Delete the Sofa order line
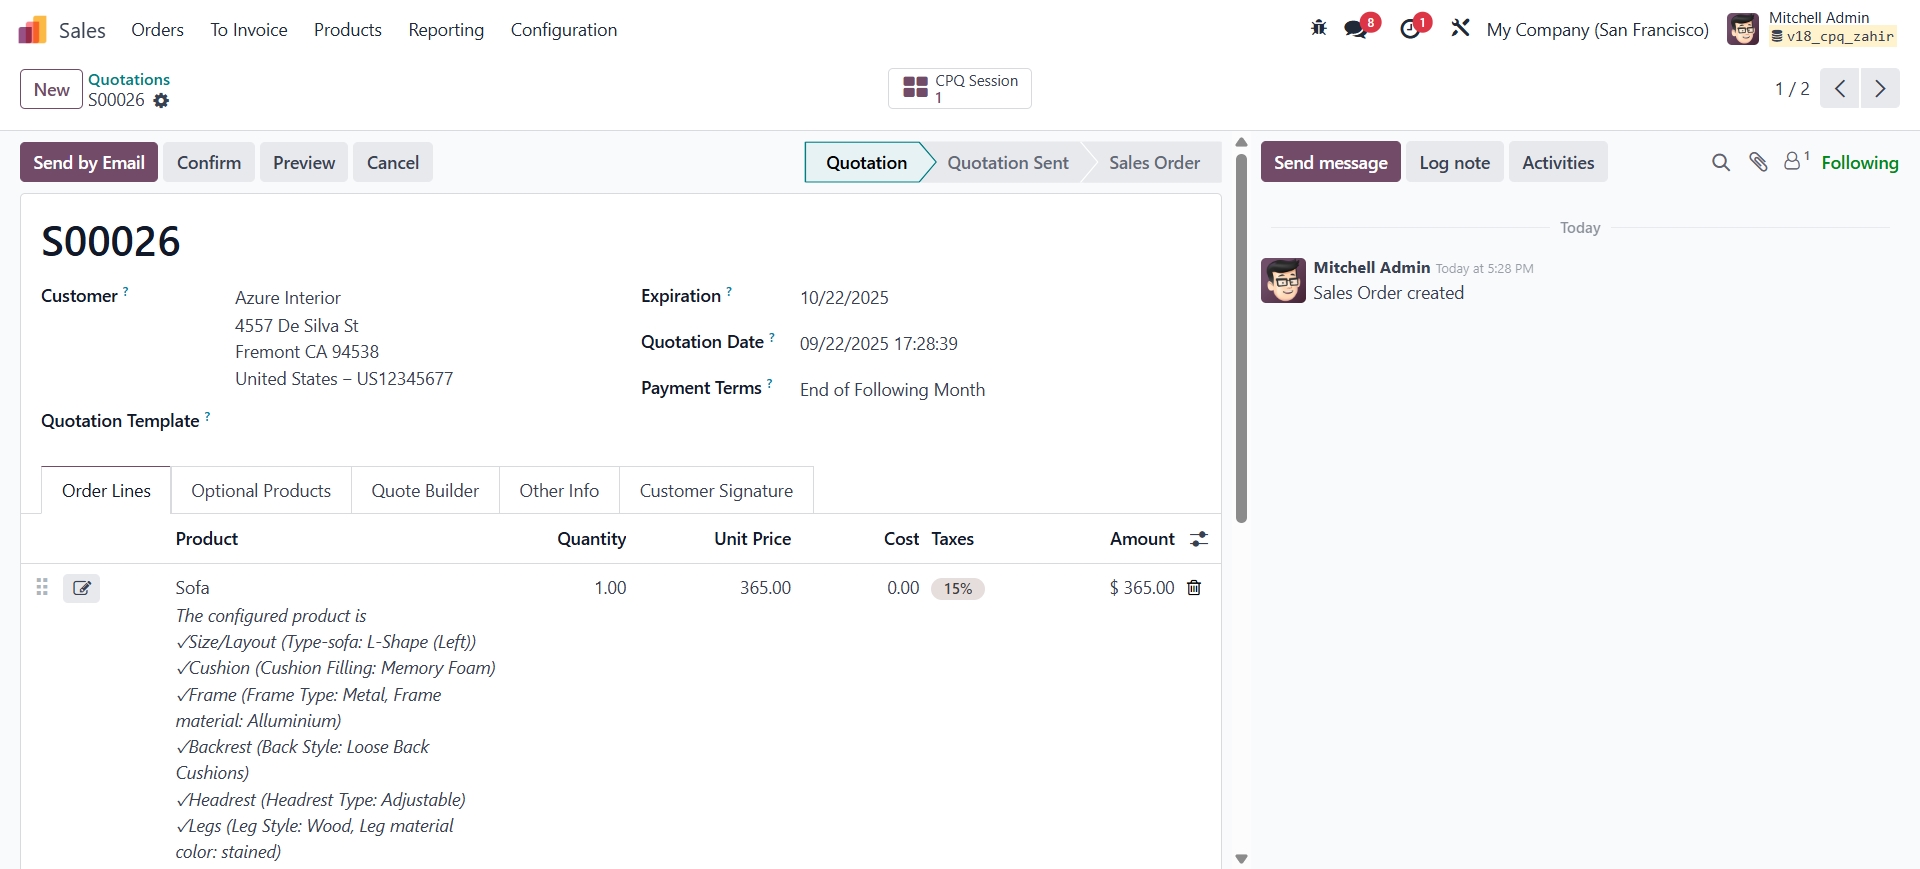This screenshot has height=869, width=1920. [x=1194, y=588]
